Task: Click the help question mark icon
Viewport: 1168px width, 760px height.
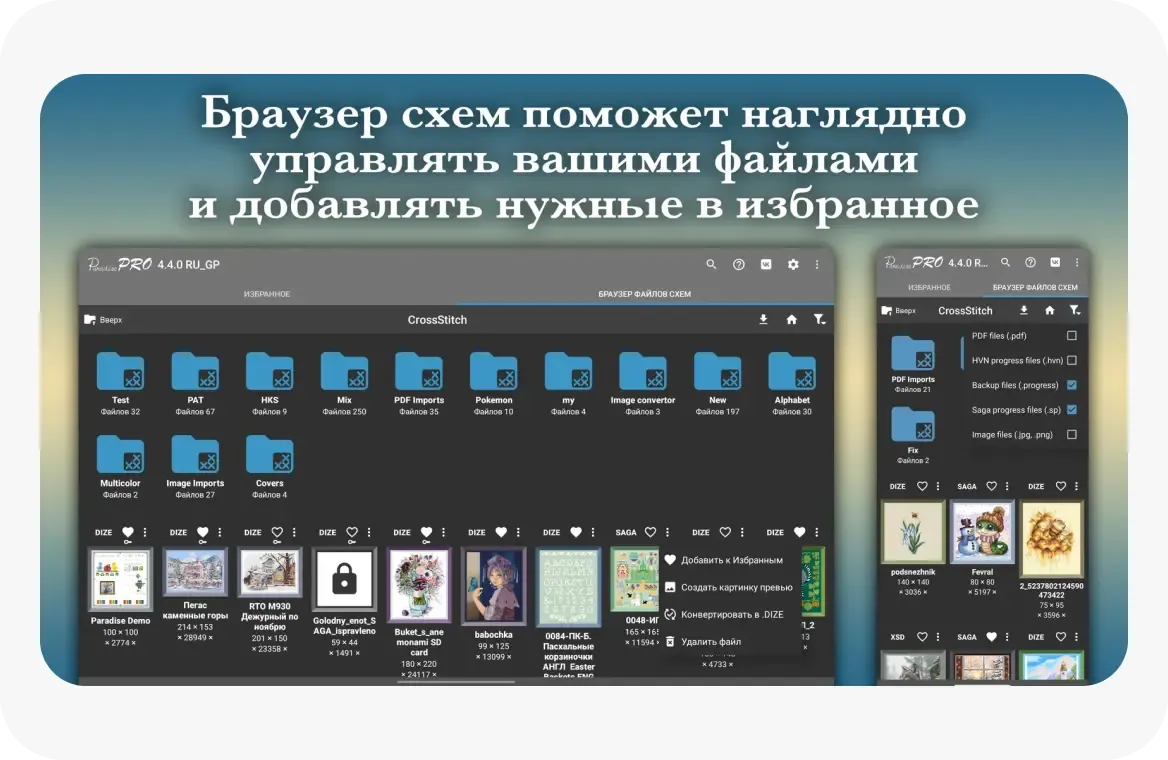Action: point(739,264)
